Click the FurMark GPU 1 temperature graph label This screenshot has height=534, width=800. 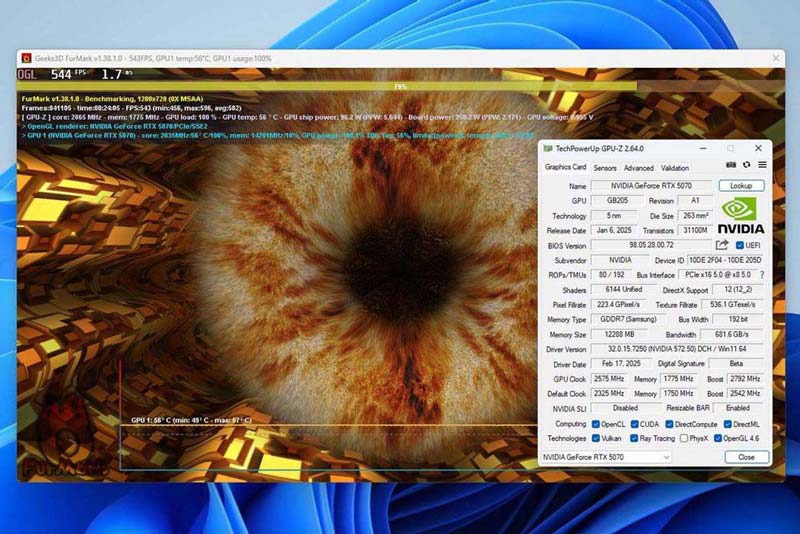click(191, 420)
